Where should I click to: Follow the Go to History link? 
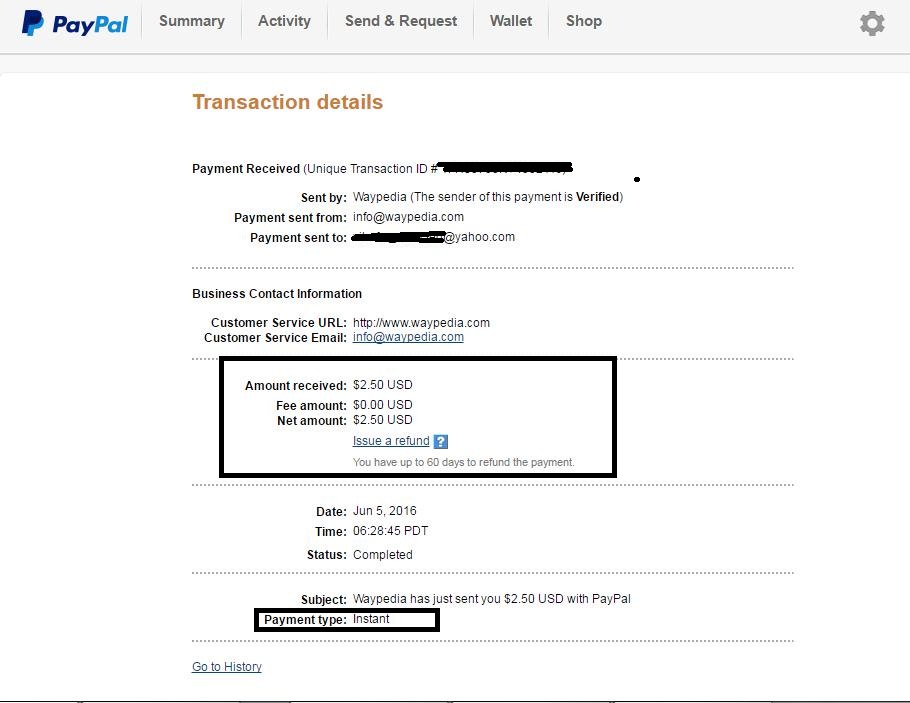click(x=227, y=666)
